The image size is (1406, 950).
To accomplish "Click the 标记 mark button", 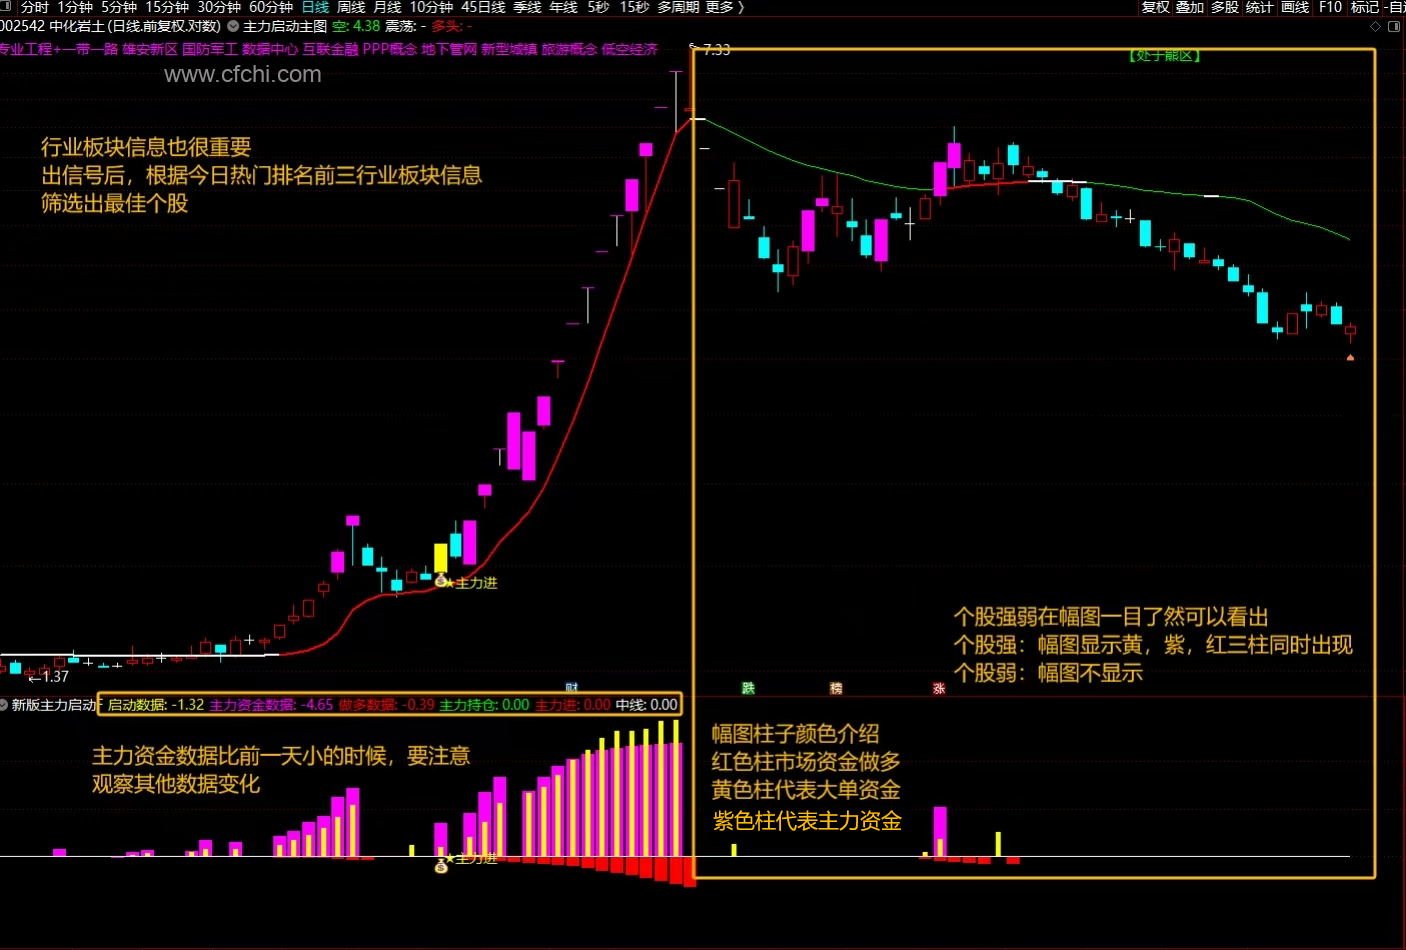I will pos(1365,7).
